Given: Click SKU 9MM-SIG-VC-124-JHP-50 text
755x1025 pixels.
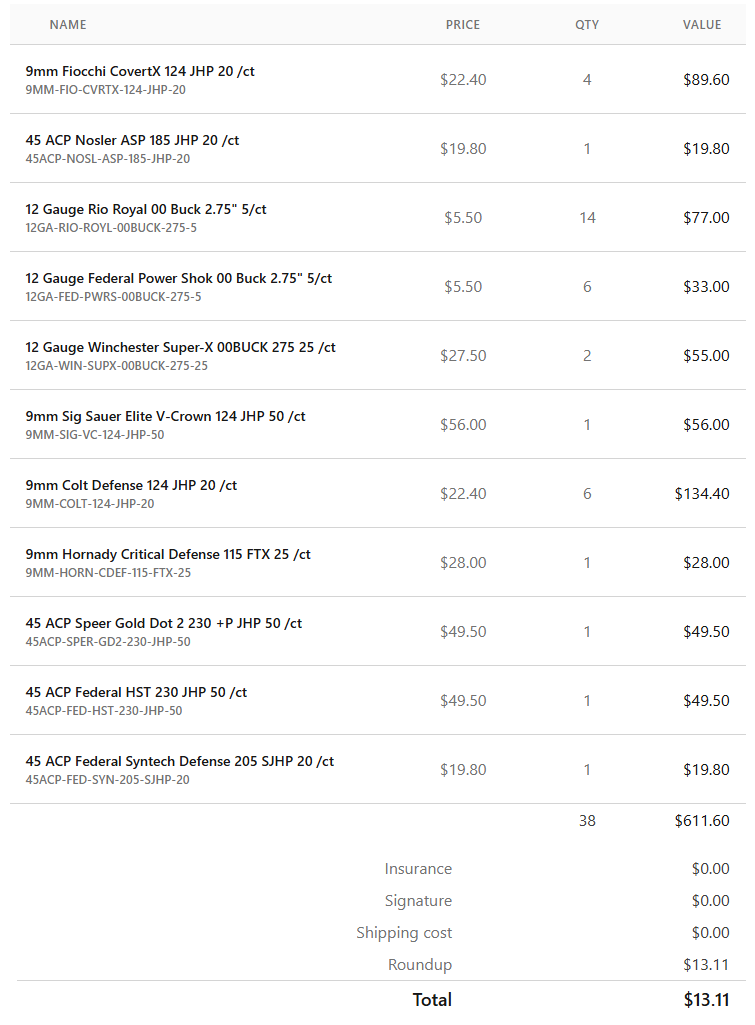Looking at the screenshot, I should pyautogui.click(x=95, y=435).
